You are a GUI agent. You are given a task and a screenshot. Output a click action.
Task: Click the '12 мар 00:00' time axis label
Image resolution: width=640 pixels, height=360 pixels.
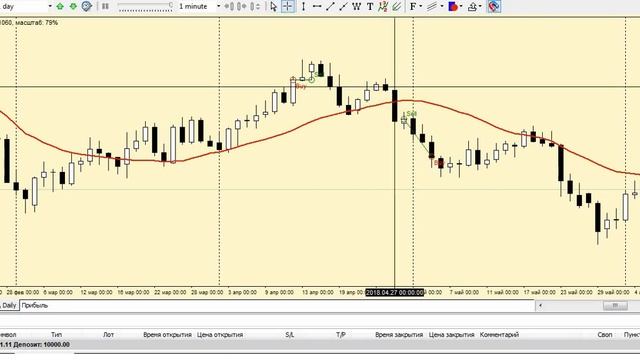[x=96, y=292]
